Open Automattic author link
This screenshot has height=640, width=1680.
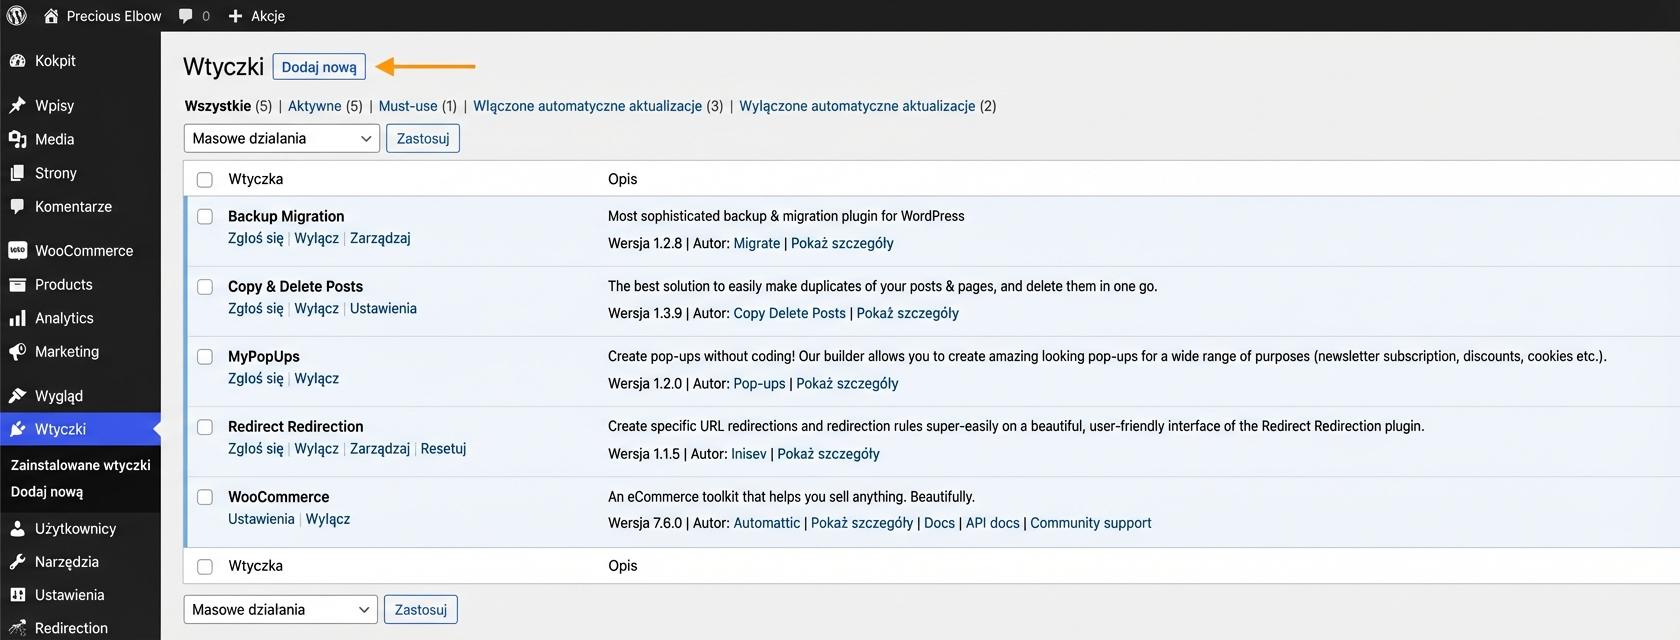(766, 523)
